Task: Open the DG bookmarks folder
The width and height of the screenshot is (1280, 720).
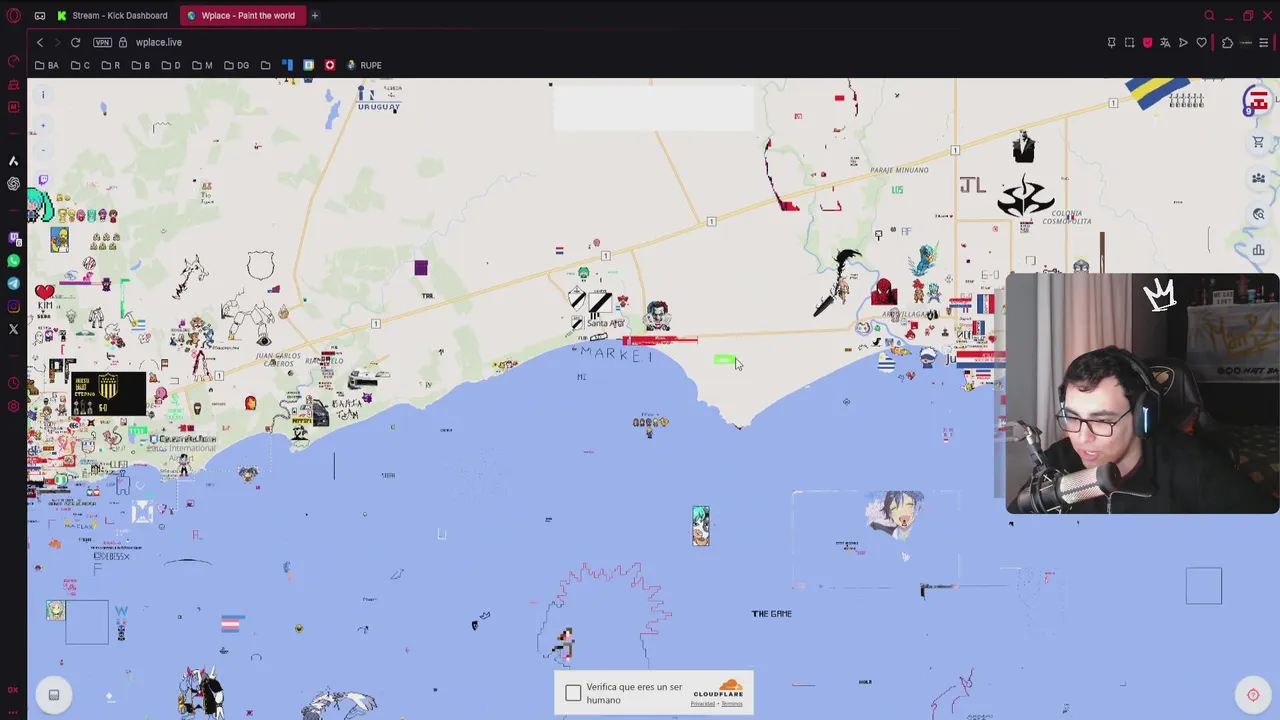Action: click(x=237, y=65)
